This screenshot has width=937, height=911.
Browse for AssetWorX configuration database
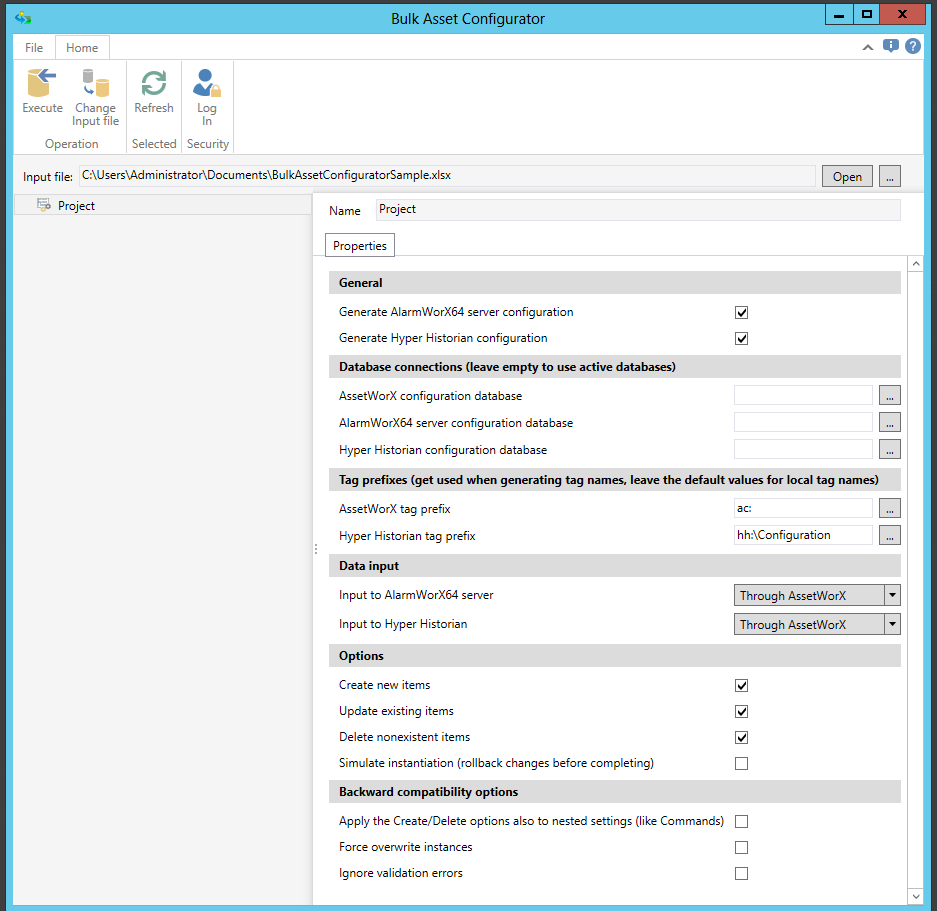890,396
